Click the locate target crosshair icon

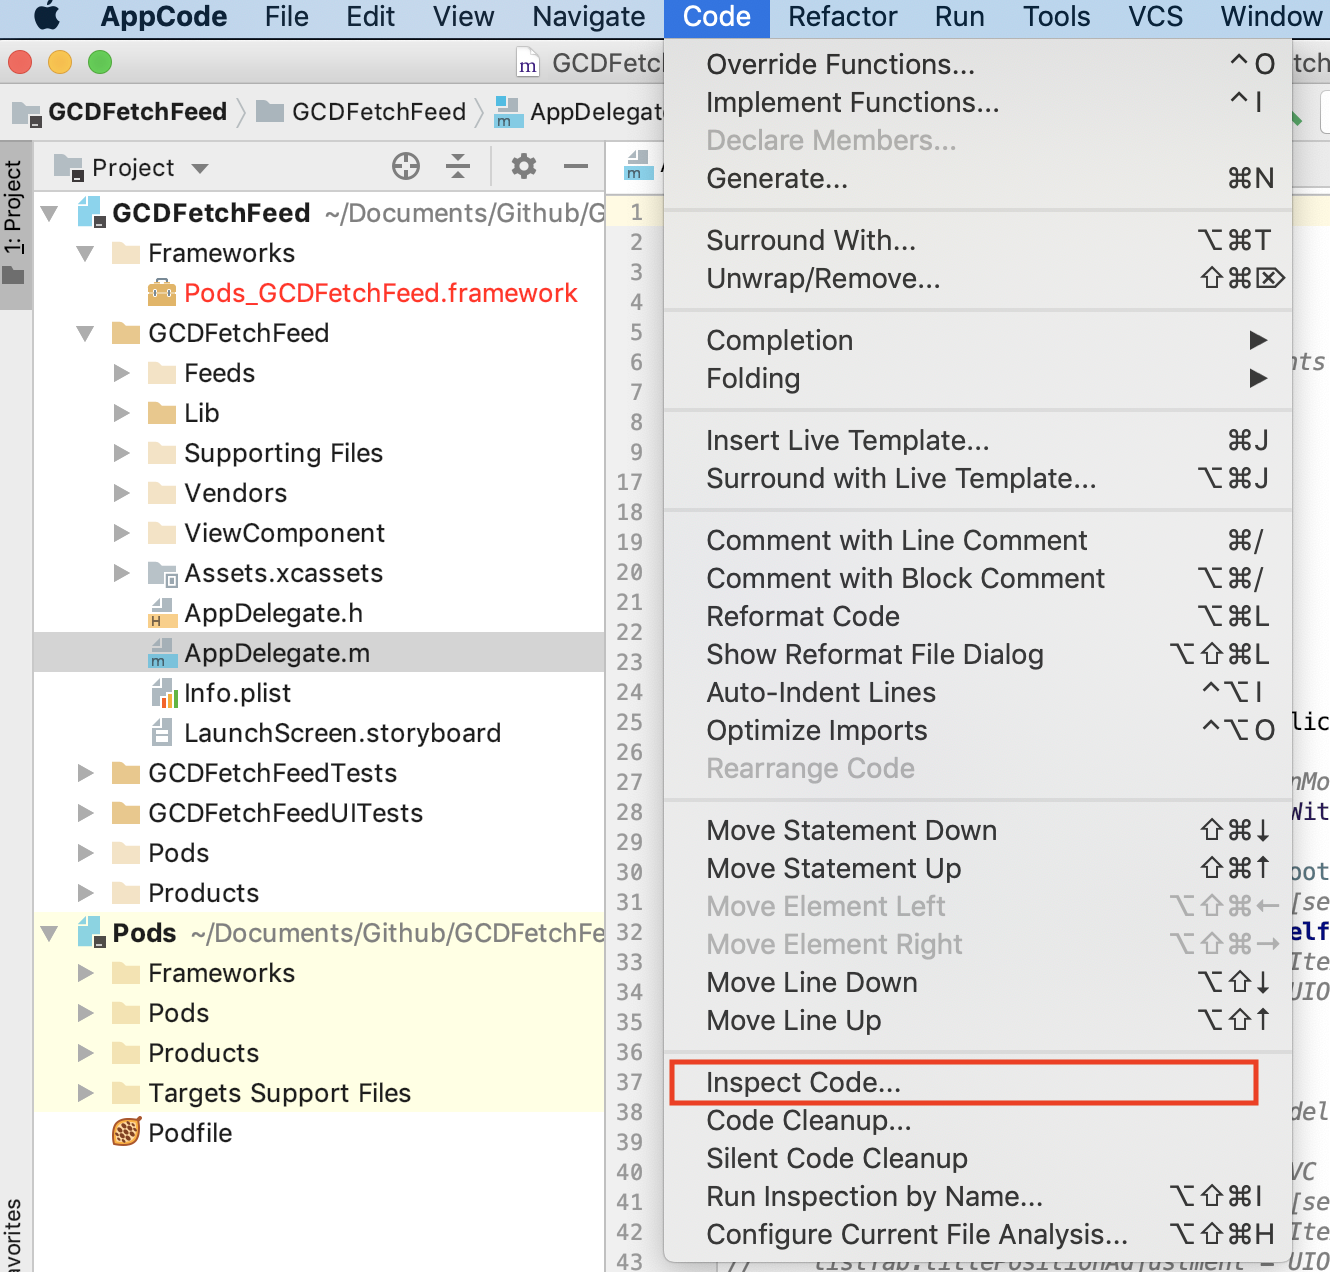coord(406,166)
